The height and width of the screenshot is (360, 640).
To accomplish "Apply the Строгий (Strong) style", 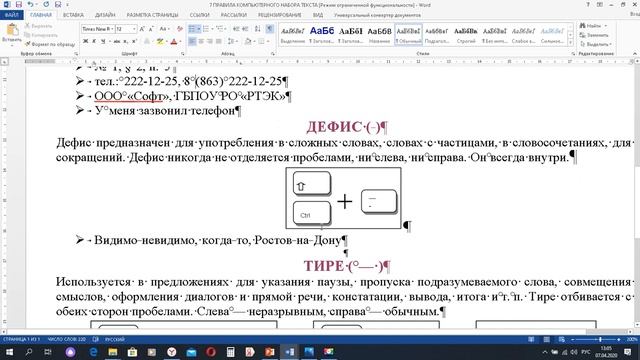I will click(466, 35).
